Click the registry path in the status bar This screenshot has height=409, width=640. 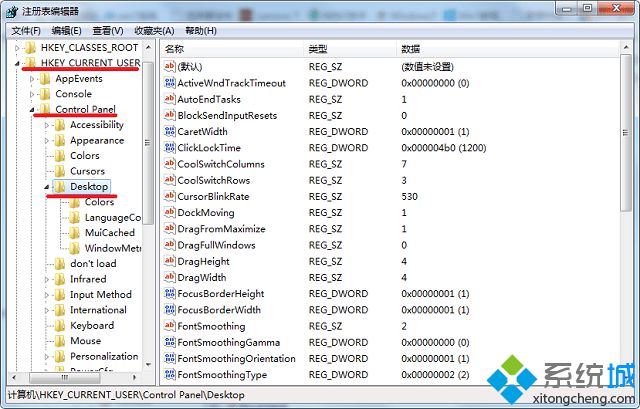[126, 395]
